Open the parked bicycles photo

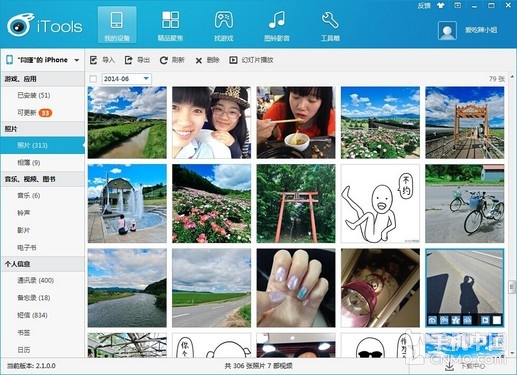[465, 203]
